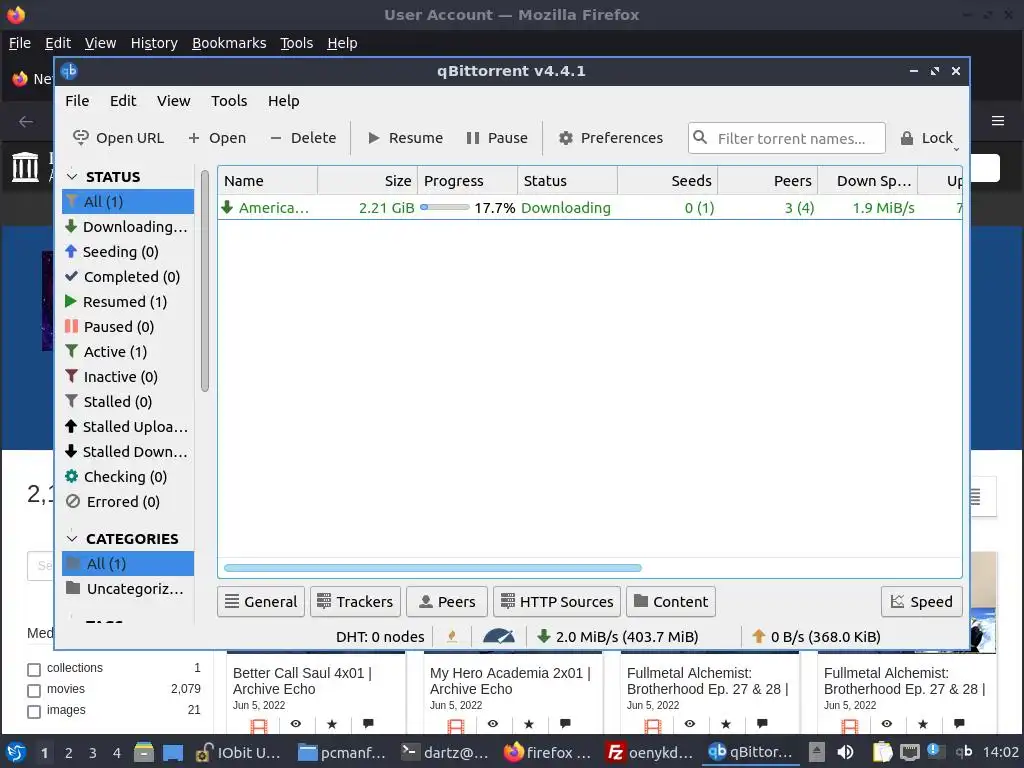This screenshot has height=768, width=1024.
Task: Click the volume icon in system tray
Action: [x=845, y=752]
